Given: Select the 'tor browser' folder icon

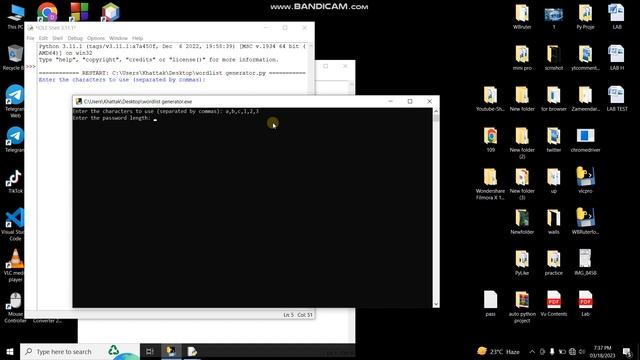Looking at the screenshot, I should tap(553, 98).
